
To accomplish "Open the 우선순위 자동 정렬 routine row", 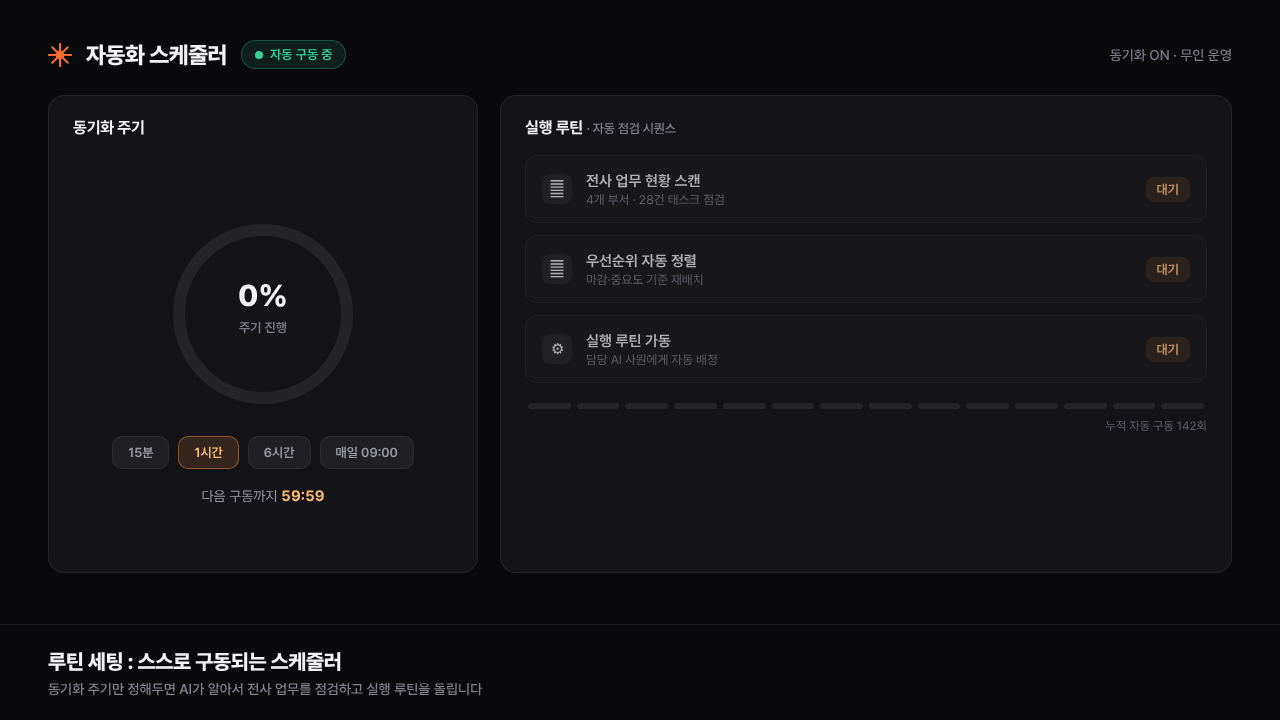I will coord(866,269).
